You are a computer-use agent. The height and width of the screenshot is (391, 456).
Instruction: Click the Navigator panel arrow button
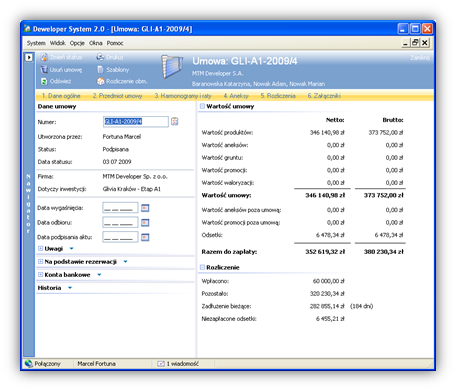coord(29,57)
